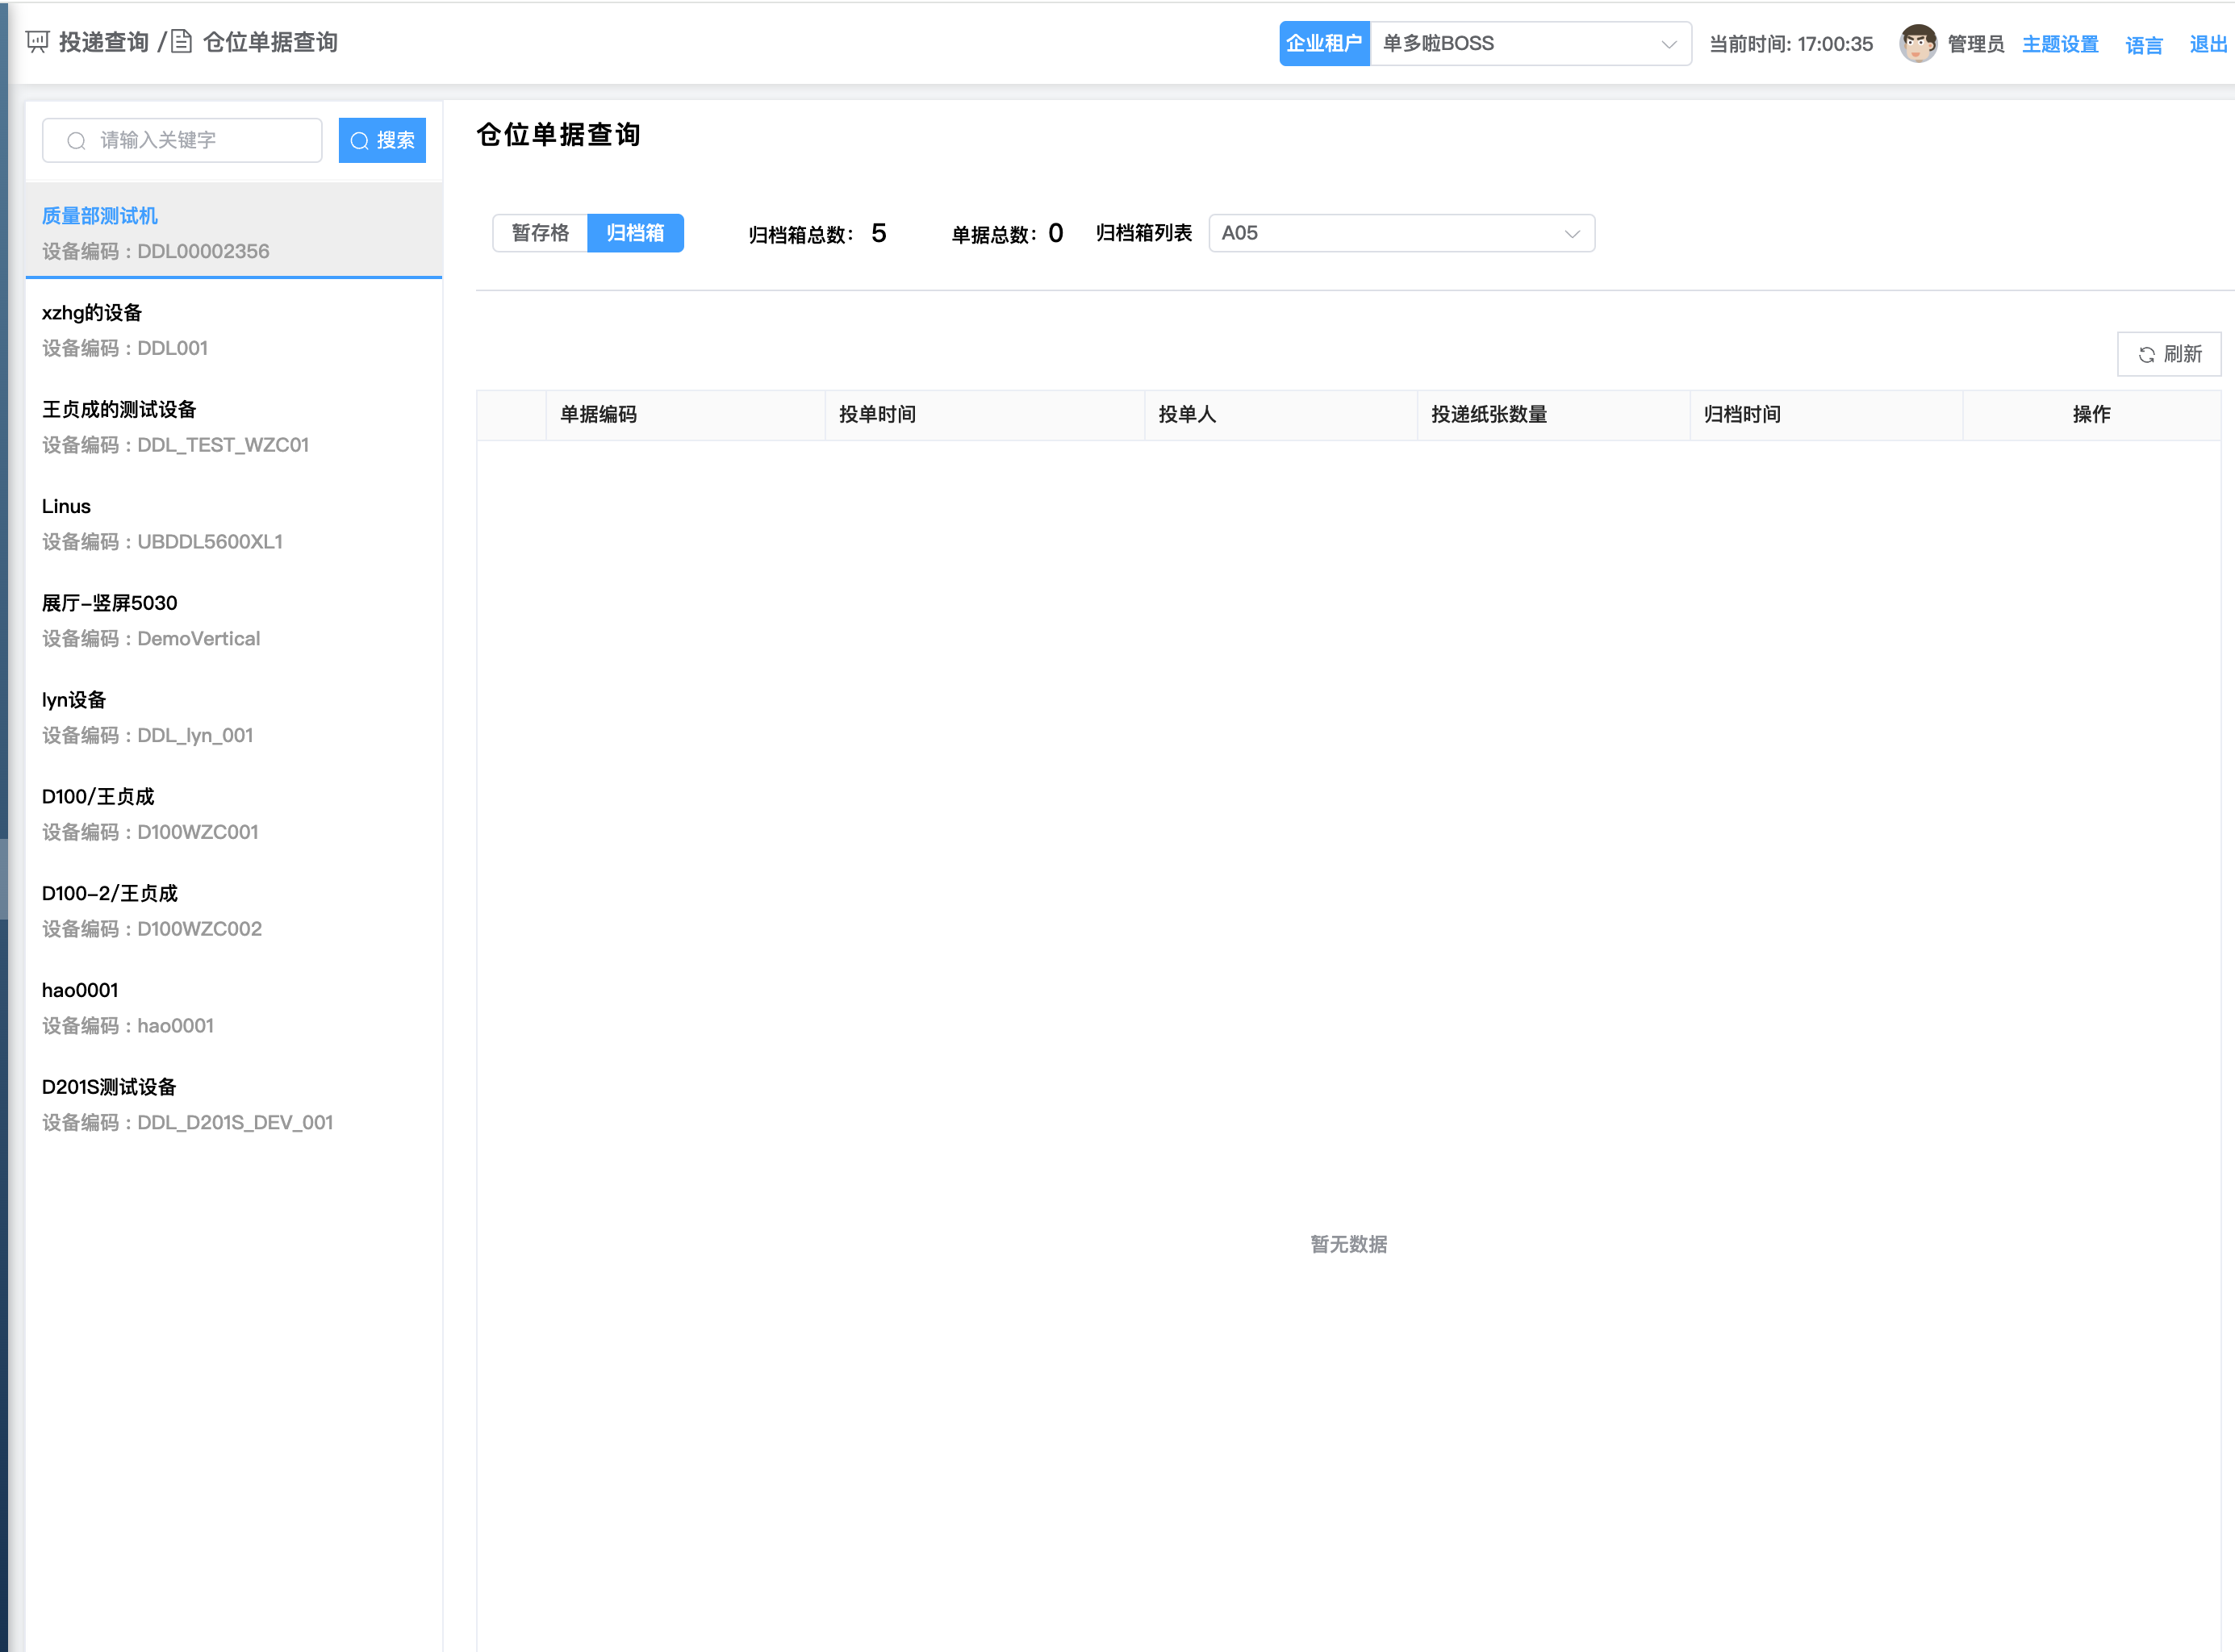The width and height of the screenshot is (2235, 1652).
Task: Click the magnifier icon in keyword field
Action: point(76,141)
